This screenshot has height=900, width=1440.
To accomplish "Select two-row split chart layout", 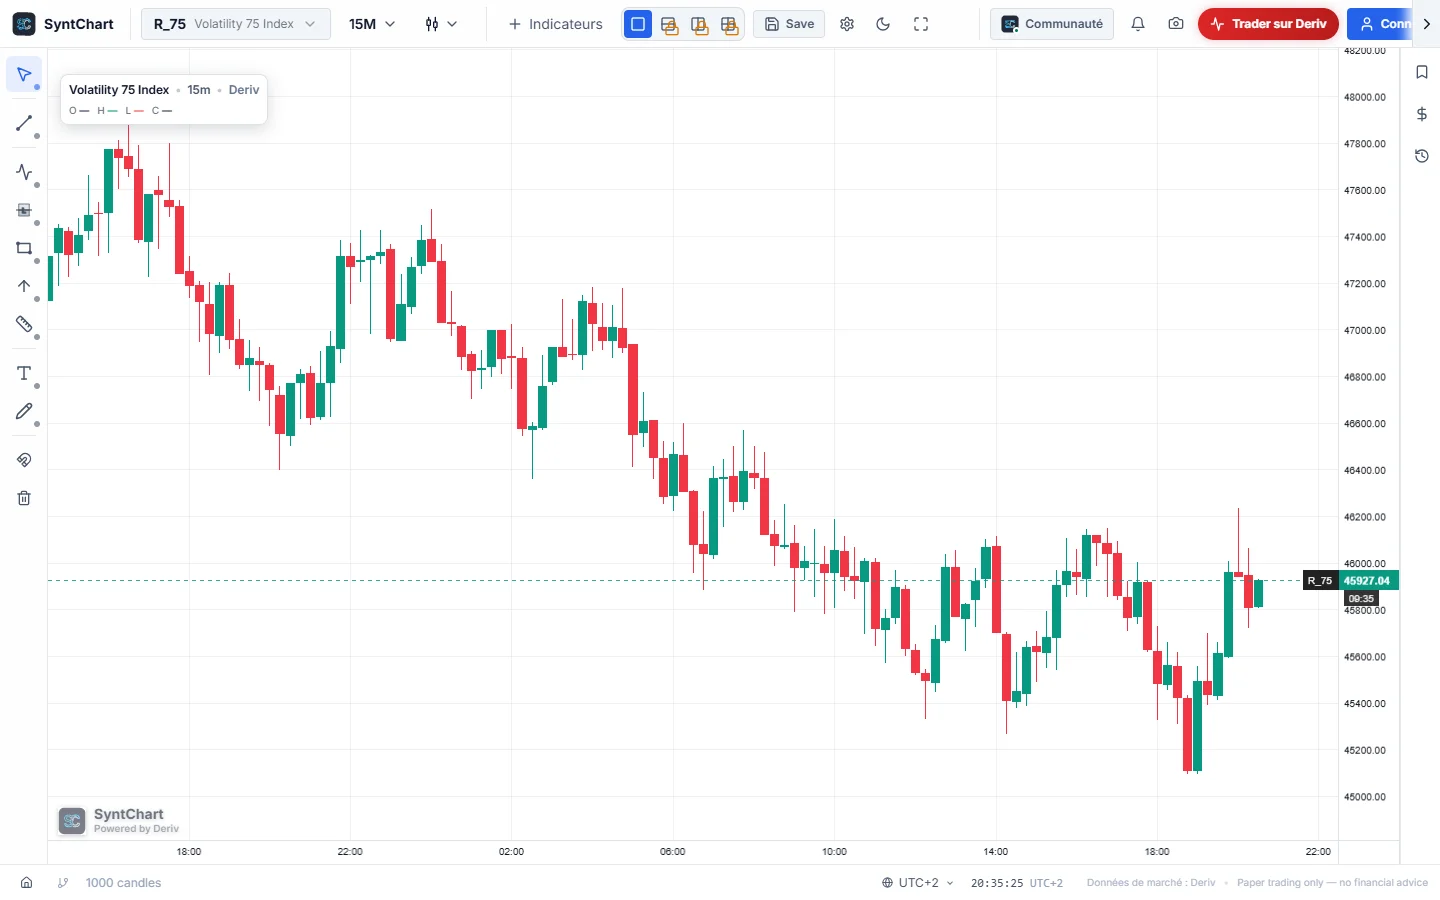I will click(x=669, y=24).
